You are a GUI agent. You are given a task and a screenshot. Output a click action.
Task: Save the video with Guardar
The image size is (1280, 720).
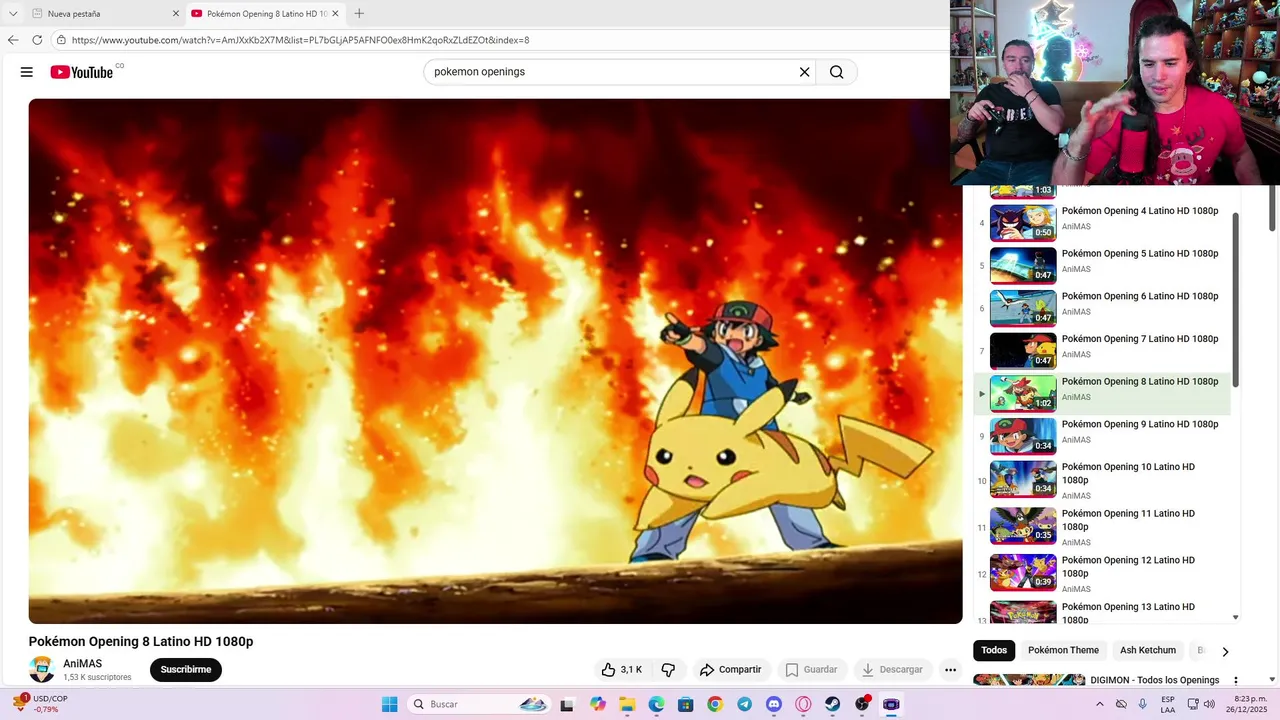(811, 670)
